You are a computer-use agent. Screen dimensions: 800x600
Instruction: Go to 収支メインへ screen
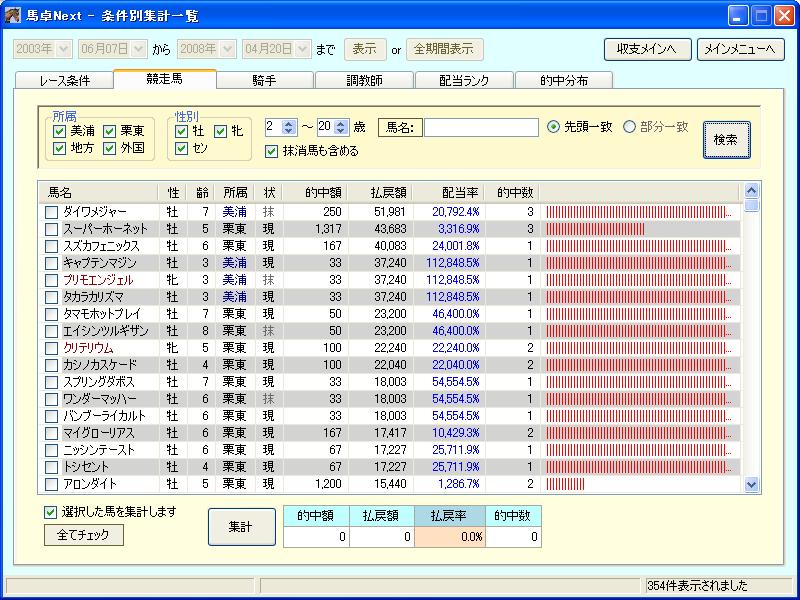[647, 49]
